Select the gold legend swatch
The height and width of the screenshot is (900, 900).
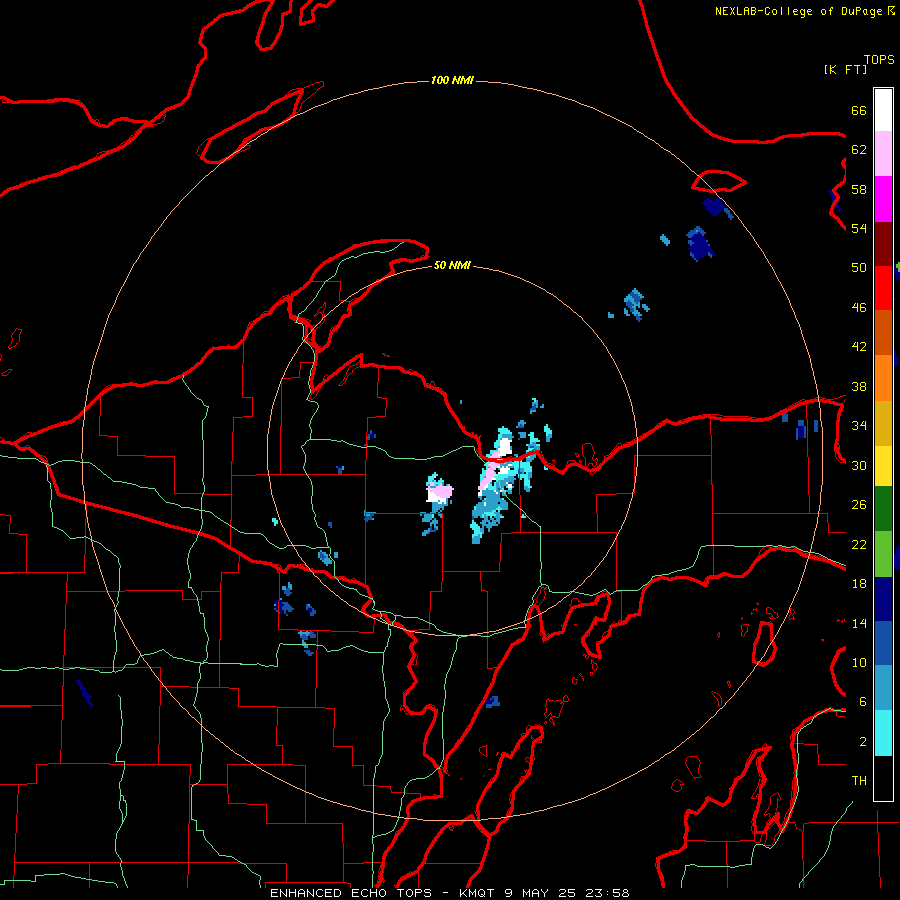point(883,423)
